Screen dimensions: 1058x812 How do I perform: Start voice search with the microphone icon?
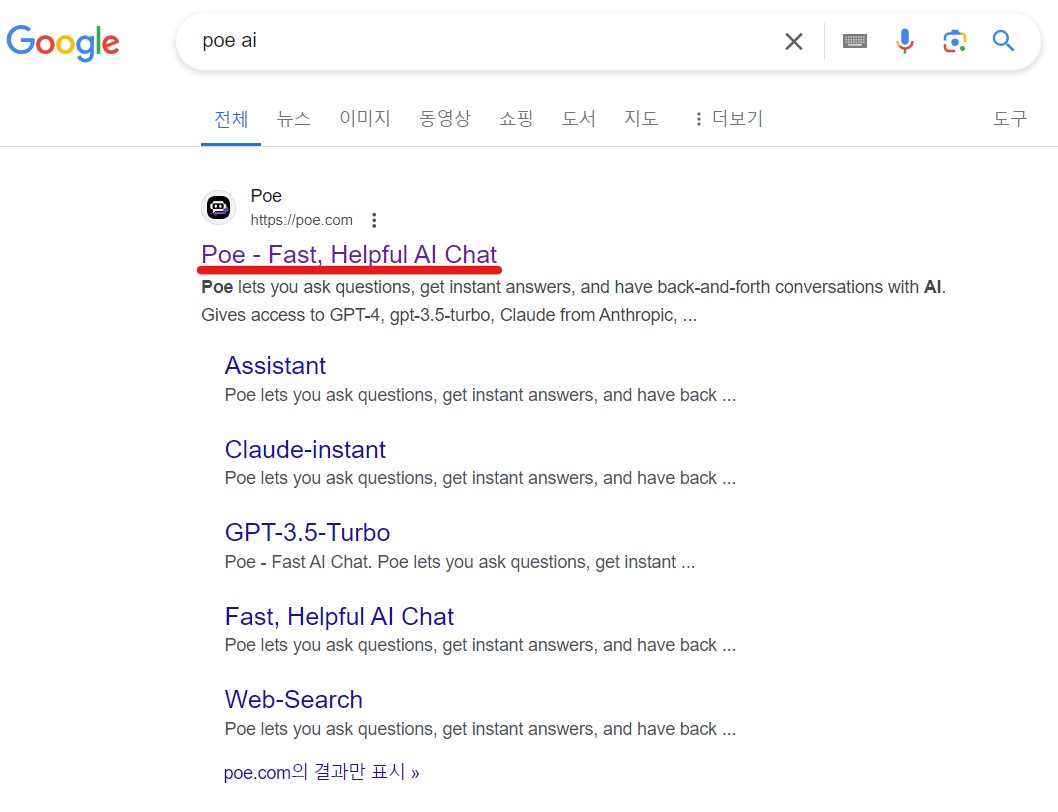(x=904, y=42)
